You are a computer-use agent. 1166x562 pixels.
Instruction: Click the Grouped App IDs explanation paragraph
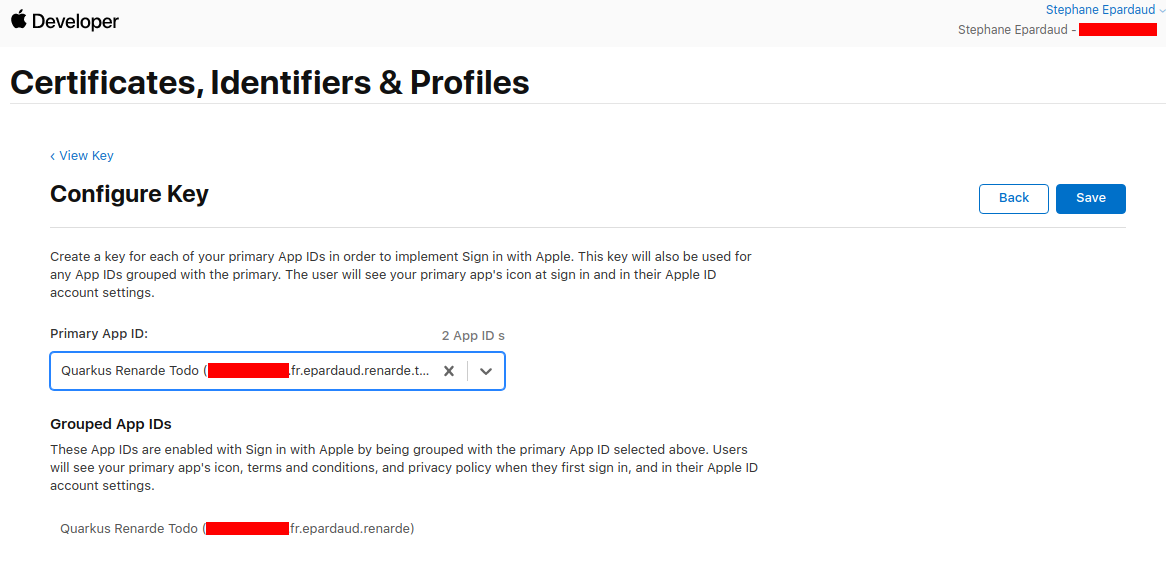pyautogui.click(x=398, y=468)
